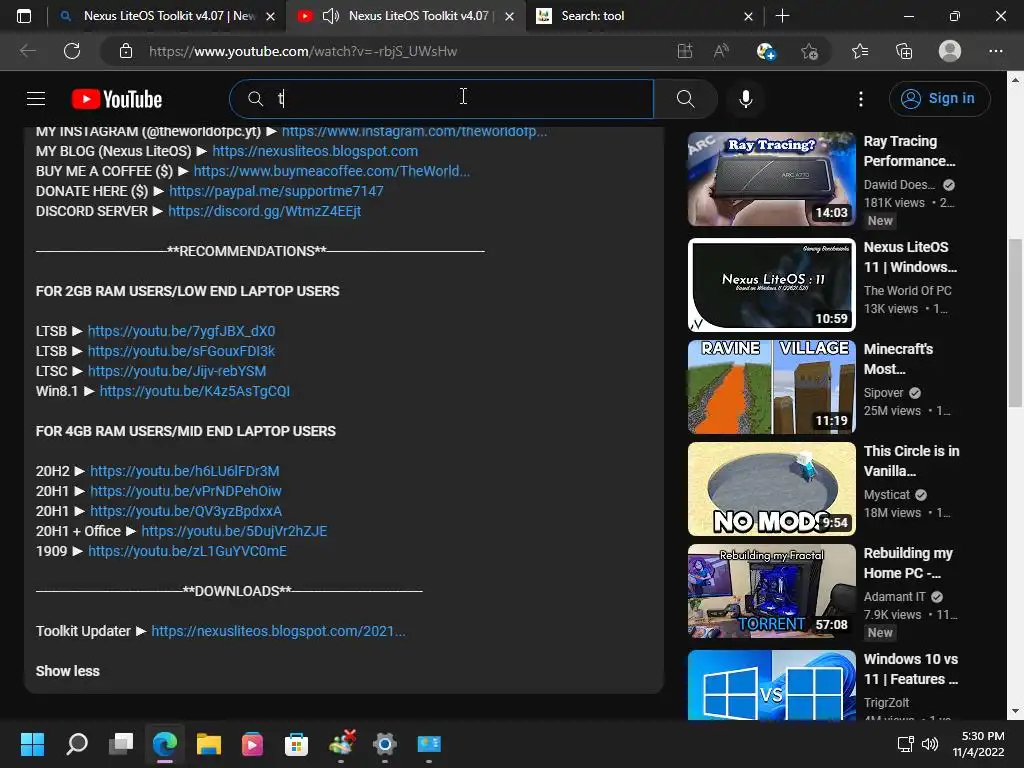Open the Win8.1 youtu.be link
Screen dimensions: 1024x768
195,391
